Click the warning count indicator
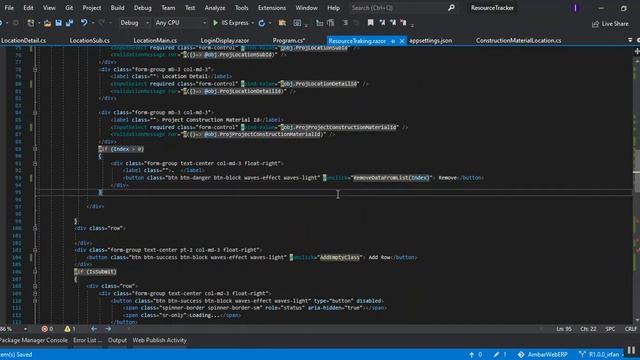Viewport: 640px width, 360px height. click(70, 329)
